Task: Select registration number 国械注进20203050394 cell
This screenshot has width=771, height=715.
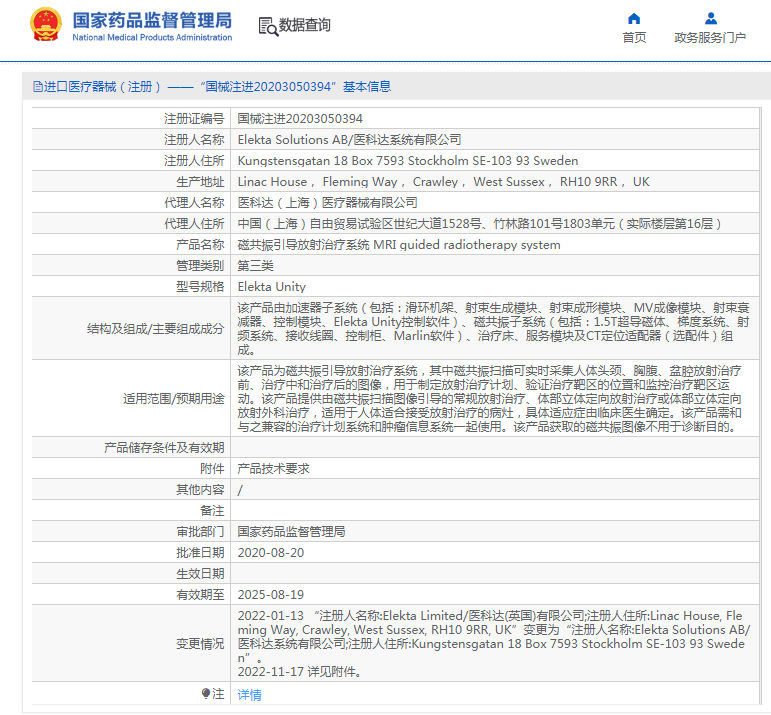Action: point(300,119)
